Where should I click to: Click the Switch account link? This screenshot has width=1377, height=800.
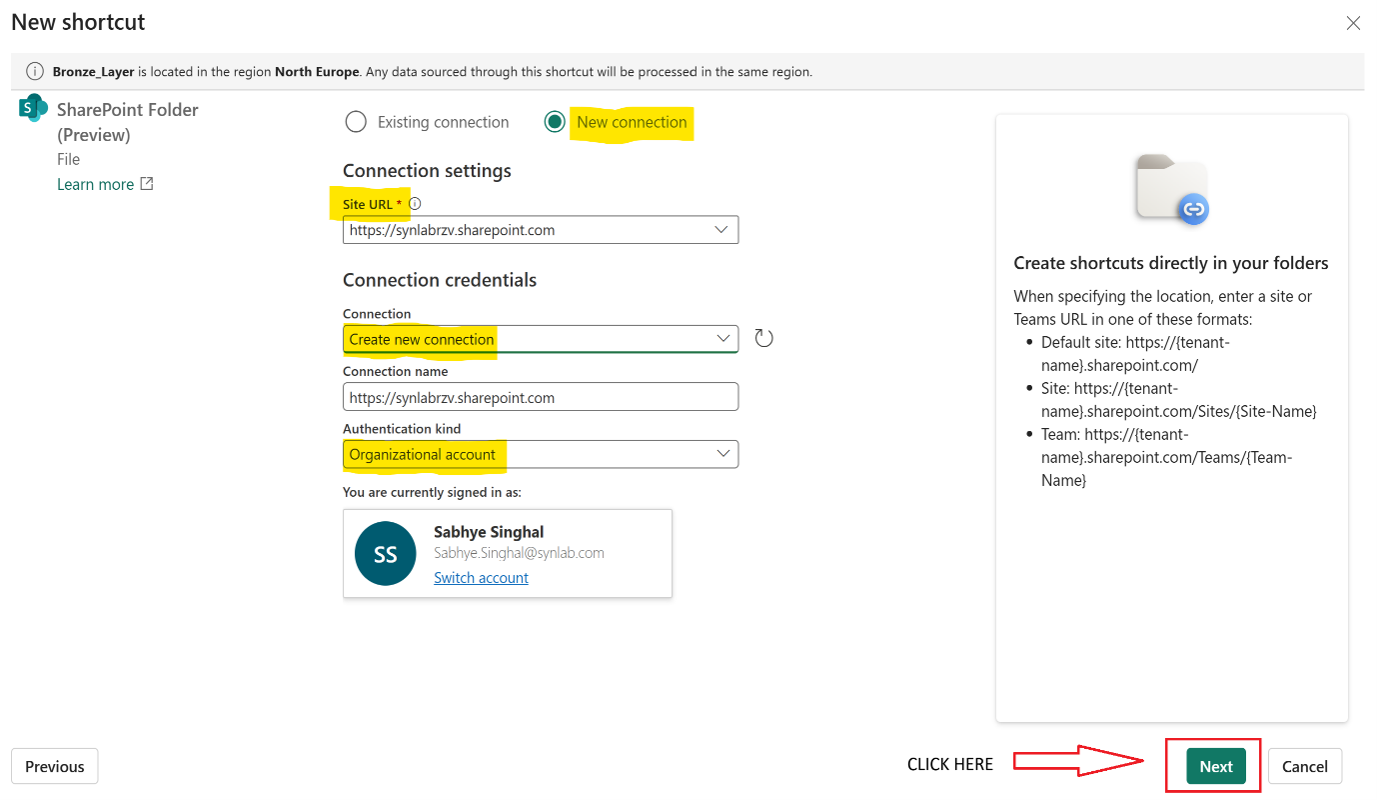tap(481, 578)
